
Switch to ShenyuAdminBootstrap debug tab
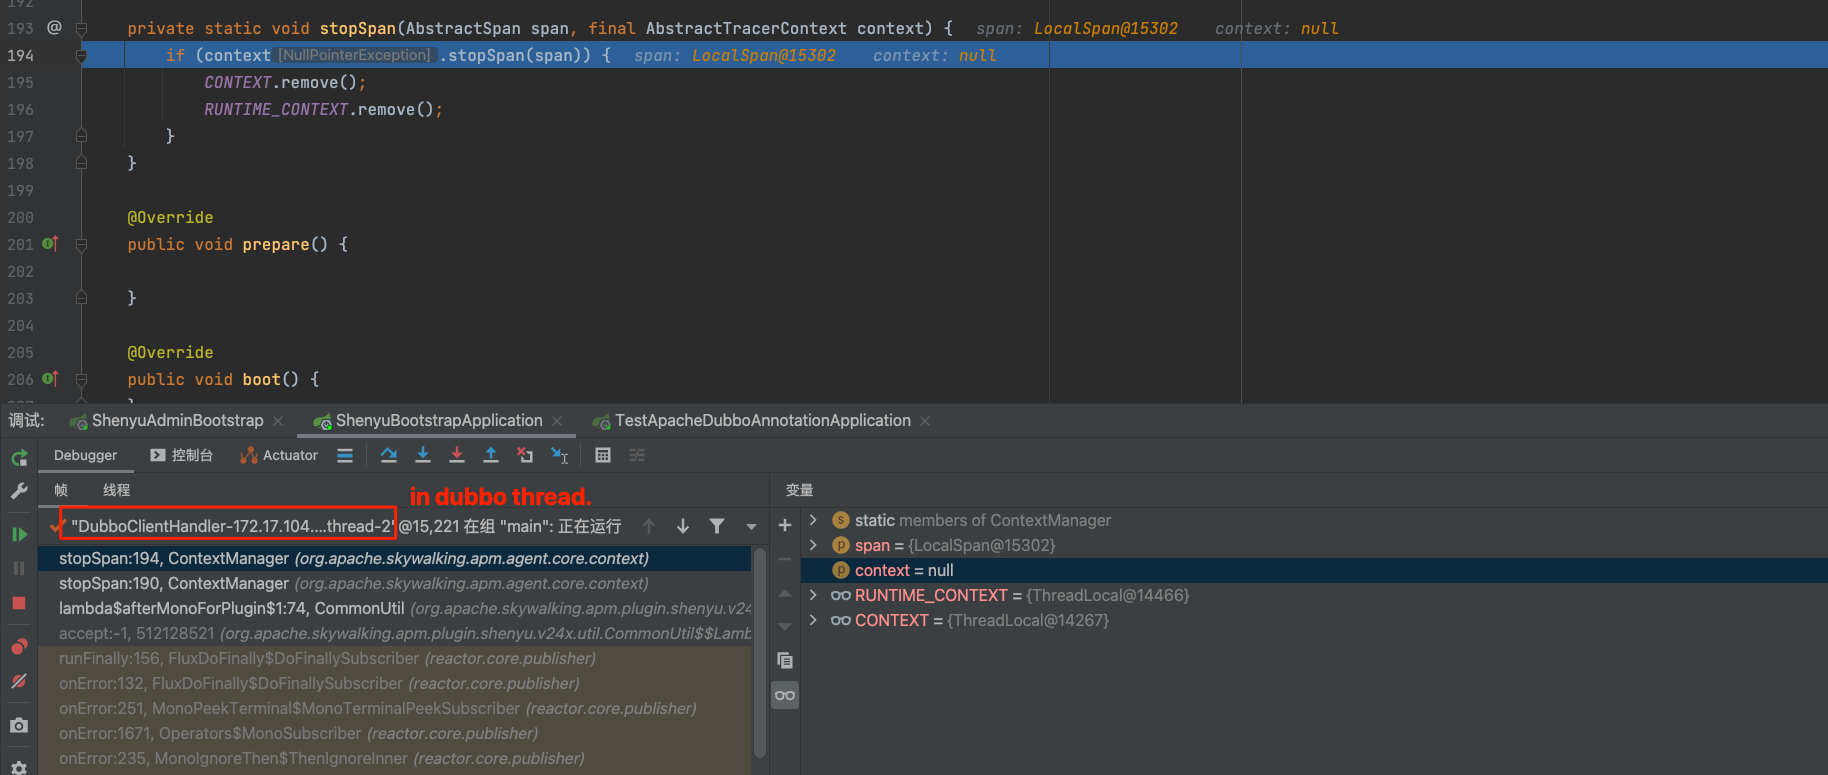coord(177,421)
